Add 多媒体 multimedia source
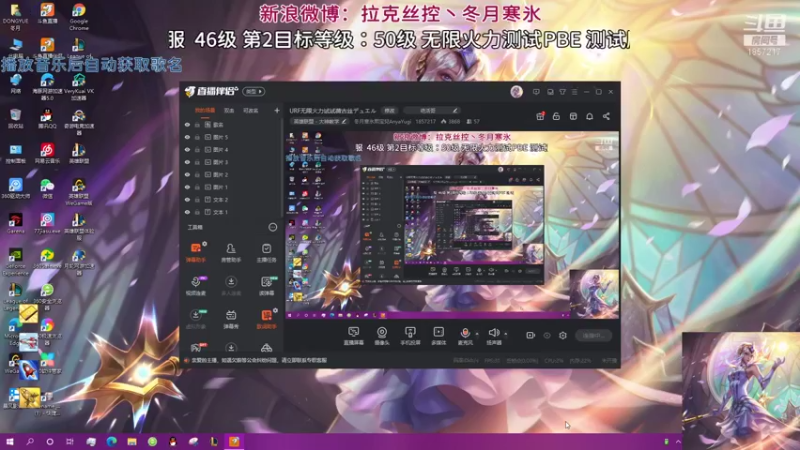The height and width of the screenshot is (450, 800). (438, 336)
